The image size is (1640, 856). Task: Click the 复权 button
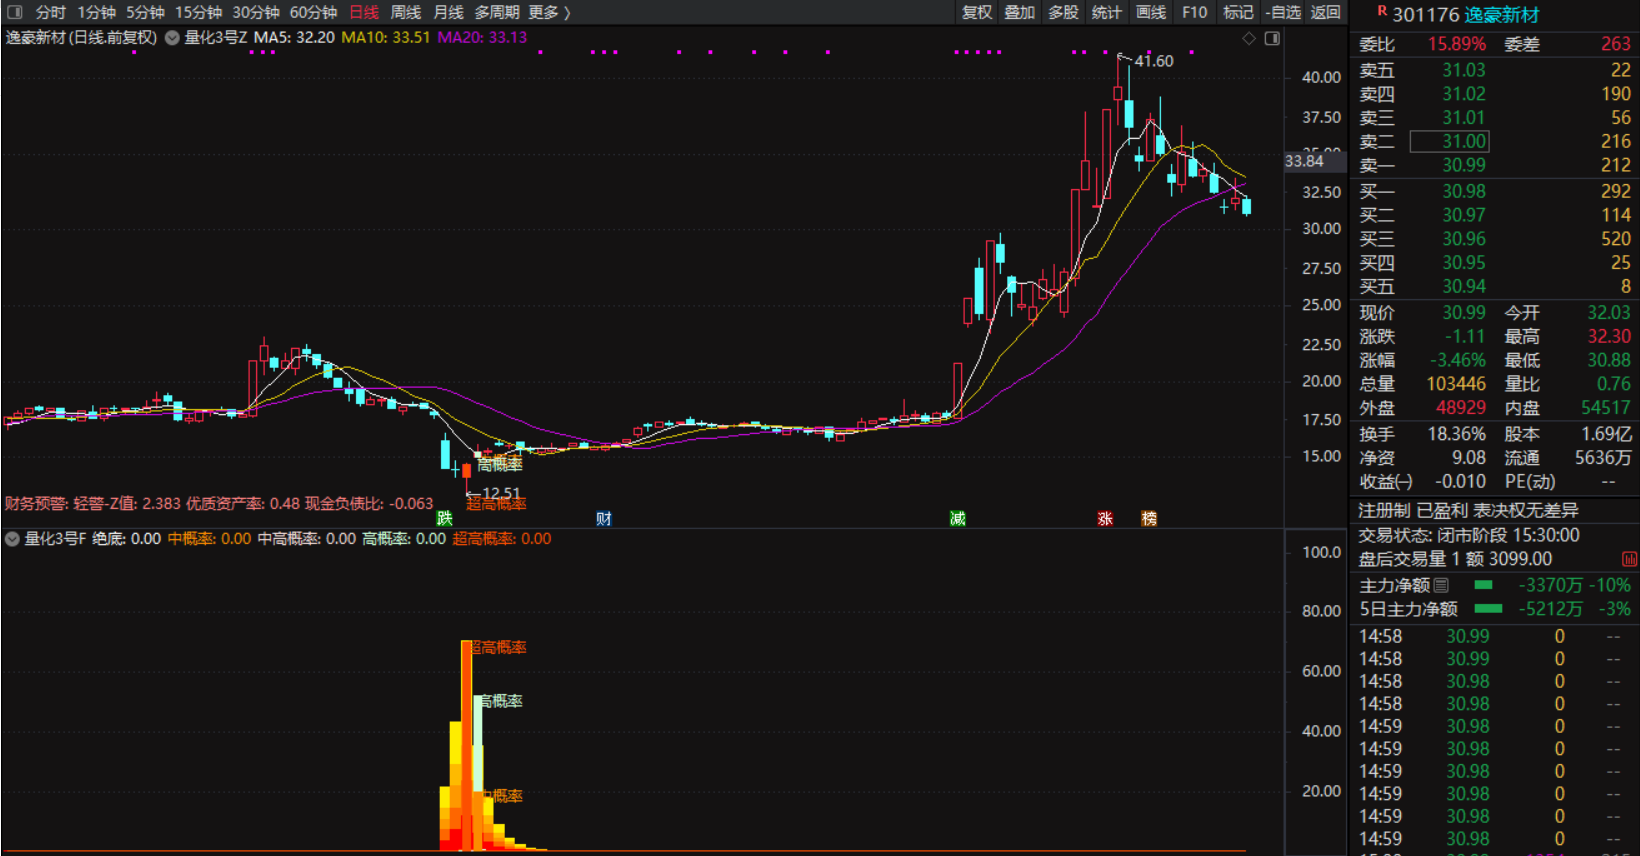pos(977,12)
